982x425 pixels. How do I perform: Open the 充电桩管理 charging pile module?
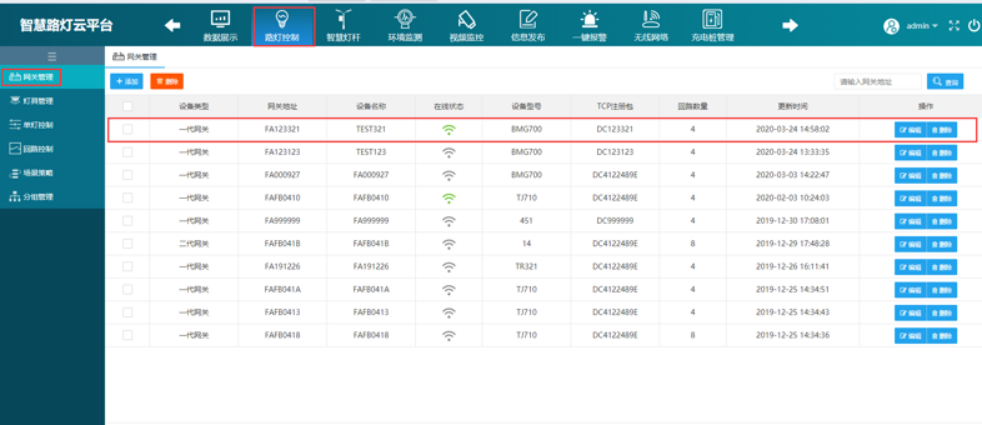pos(712,25)
